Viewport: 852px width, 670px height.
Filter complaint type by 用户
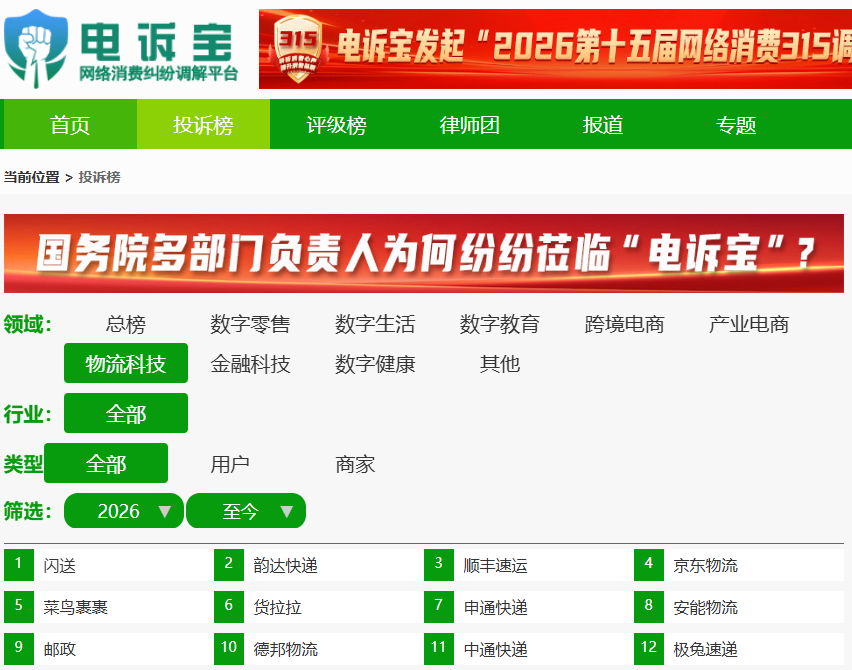pyautogui.click(x=230, y=464)
